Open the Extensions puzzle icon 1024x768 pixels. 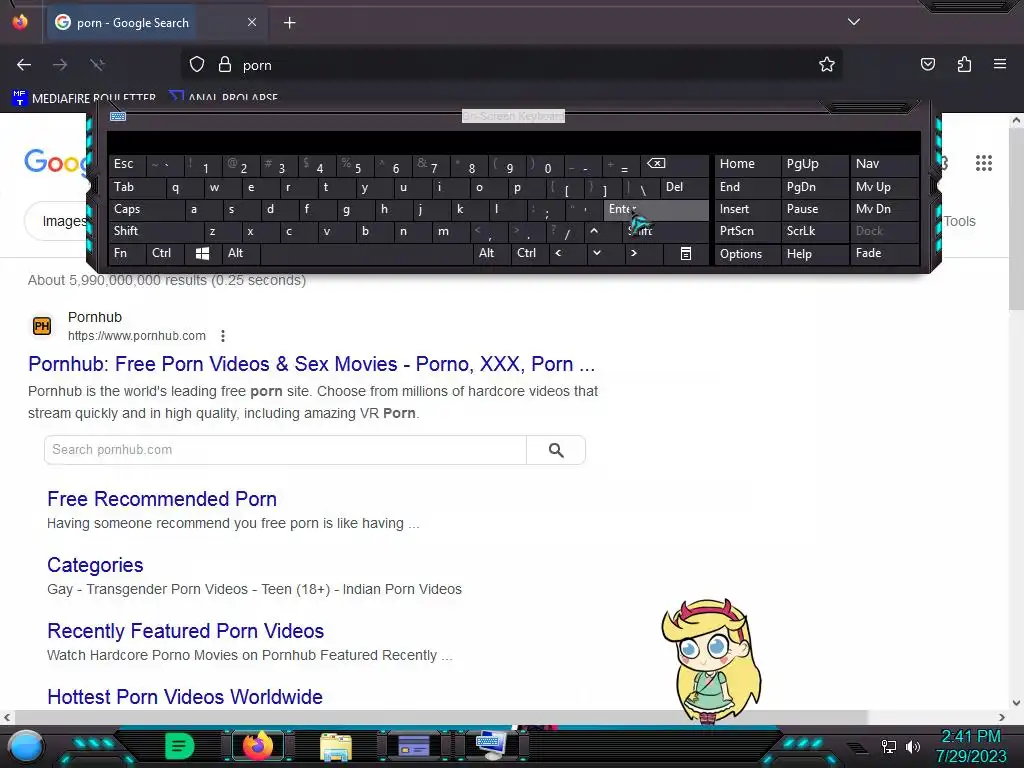[x=964, y=65]
